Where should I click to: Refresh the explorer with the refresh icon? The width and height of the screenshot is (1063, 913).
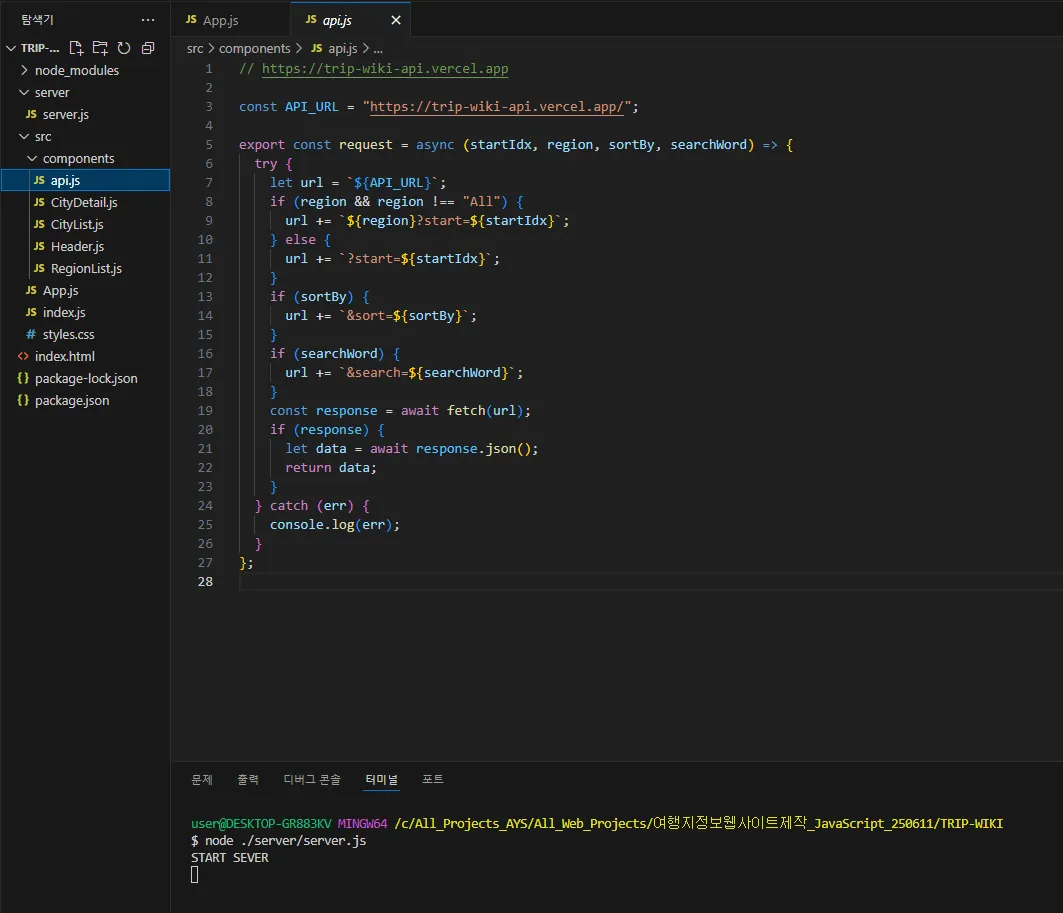click(123, 48)
